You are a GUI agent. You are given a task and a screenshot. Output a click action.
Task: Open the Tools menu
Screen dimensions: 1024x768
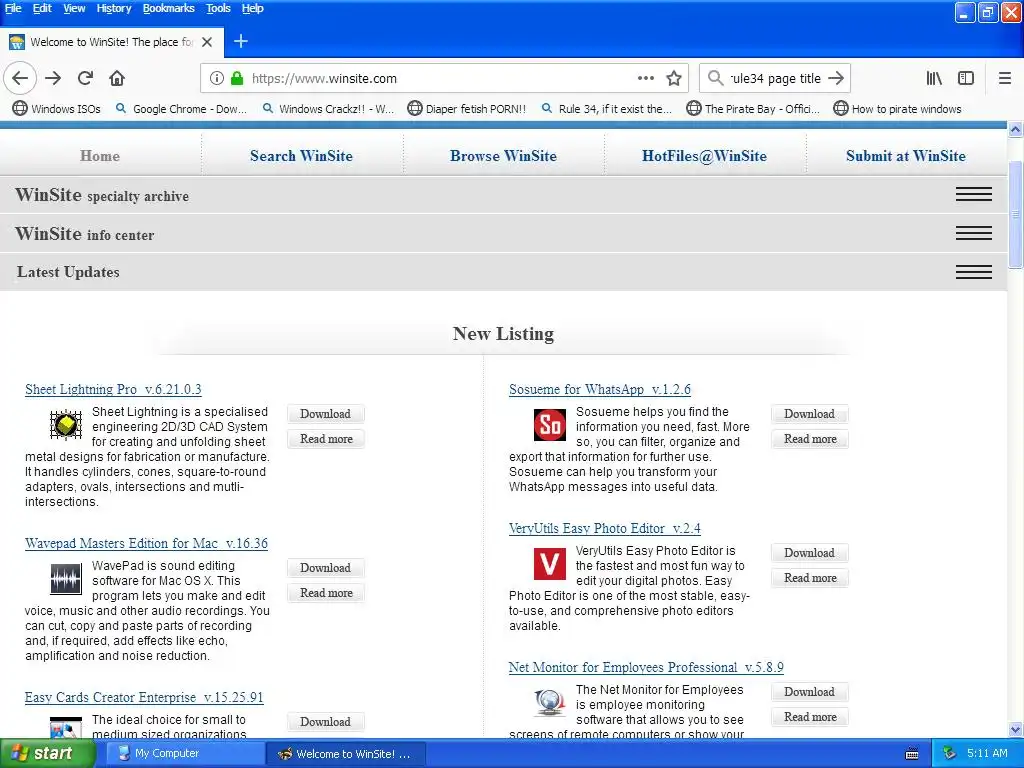click(218, 8)
